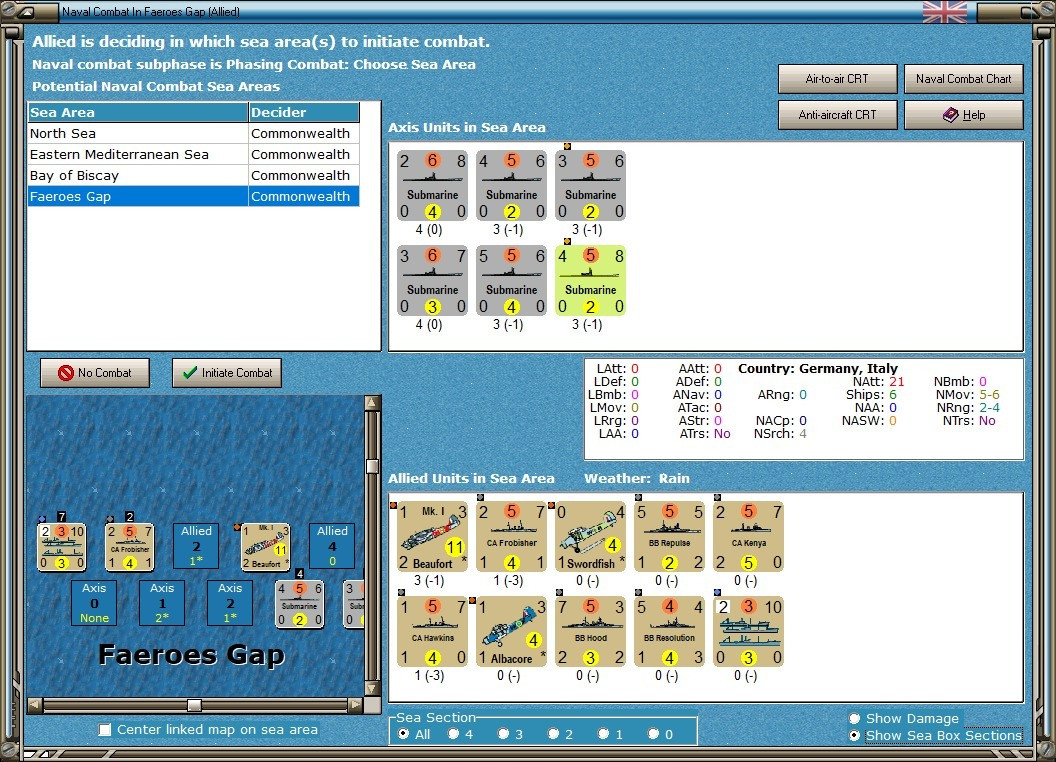The height and width of the screenshot is (762, 1056).
Task: Select the Swordfish aircraft counter
Action: coord(591,536)
